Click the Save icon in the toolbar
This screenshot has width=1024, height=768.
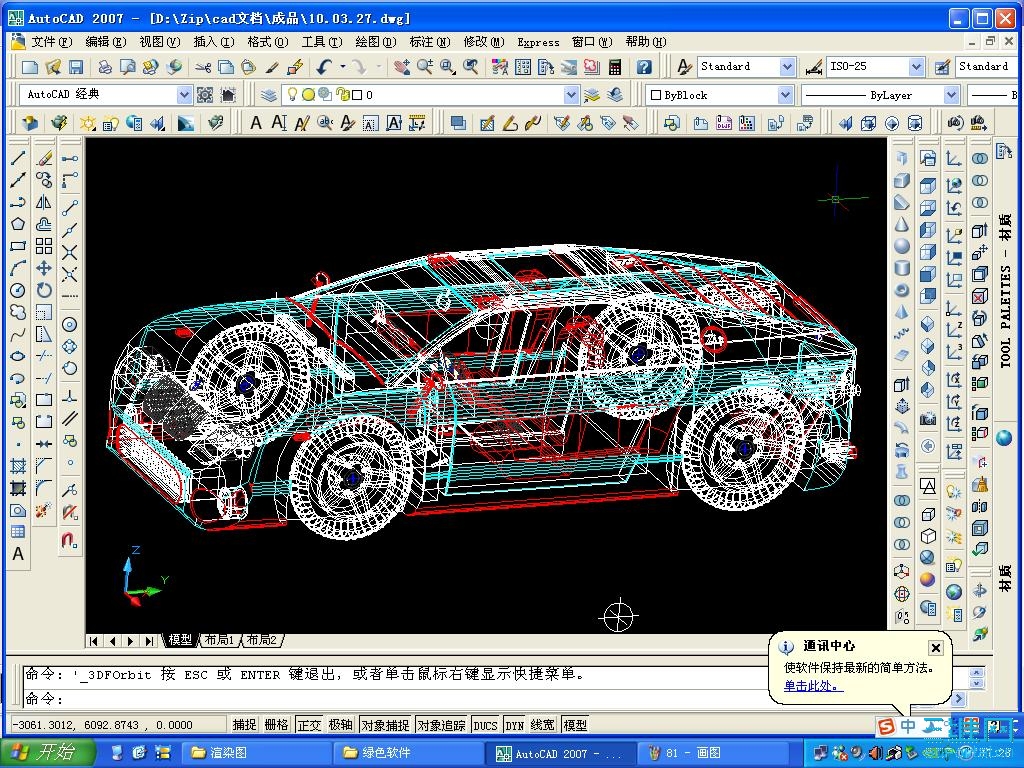(75, 67)
